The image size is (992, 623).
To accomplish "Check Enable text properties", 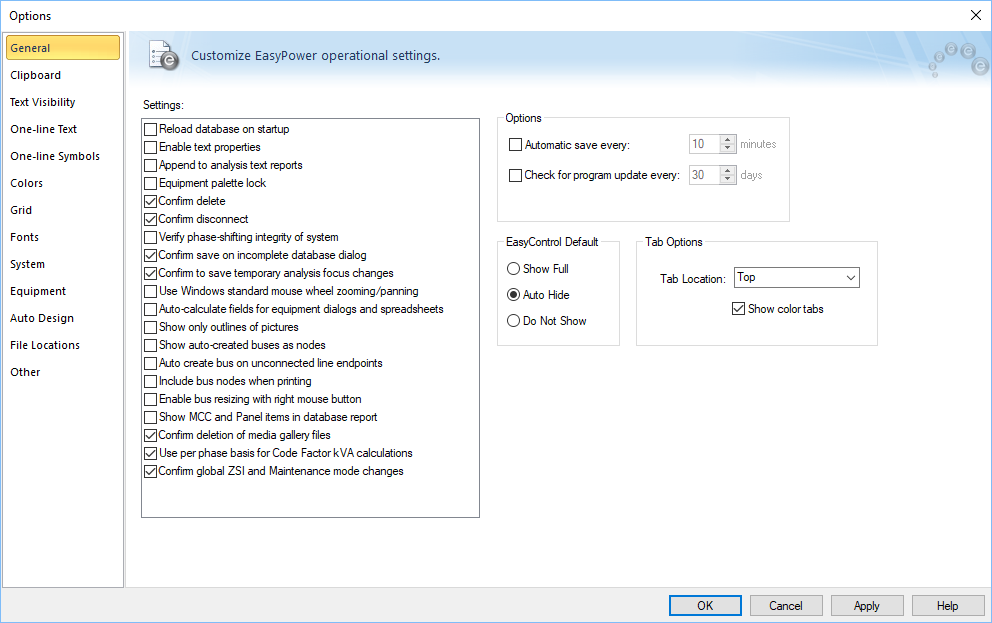I will pyautogui.click(x=151, y=147).
